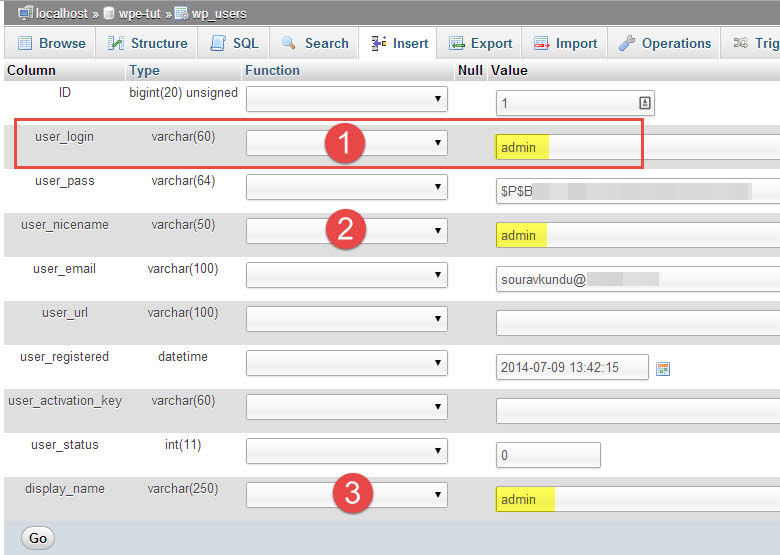Click the bigint(20) unsigned type text

(184, 93)
